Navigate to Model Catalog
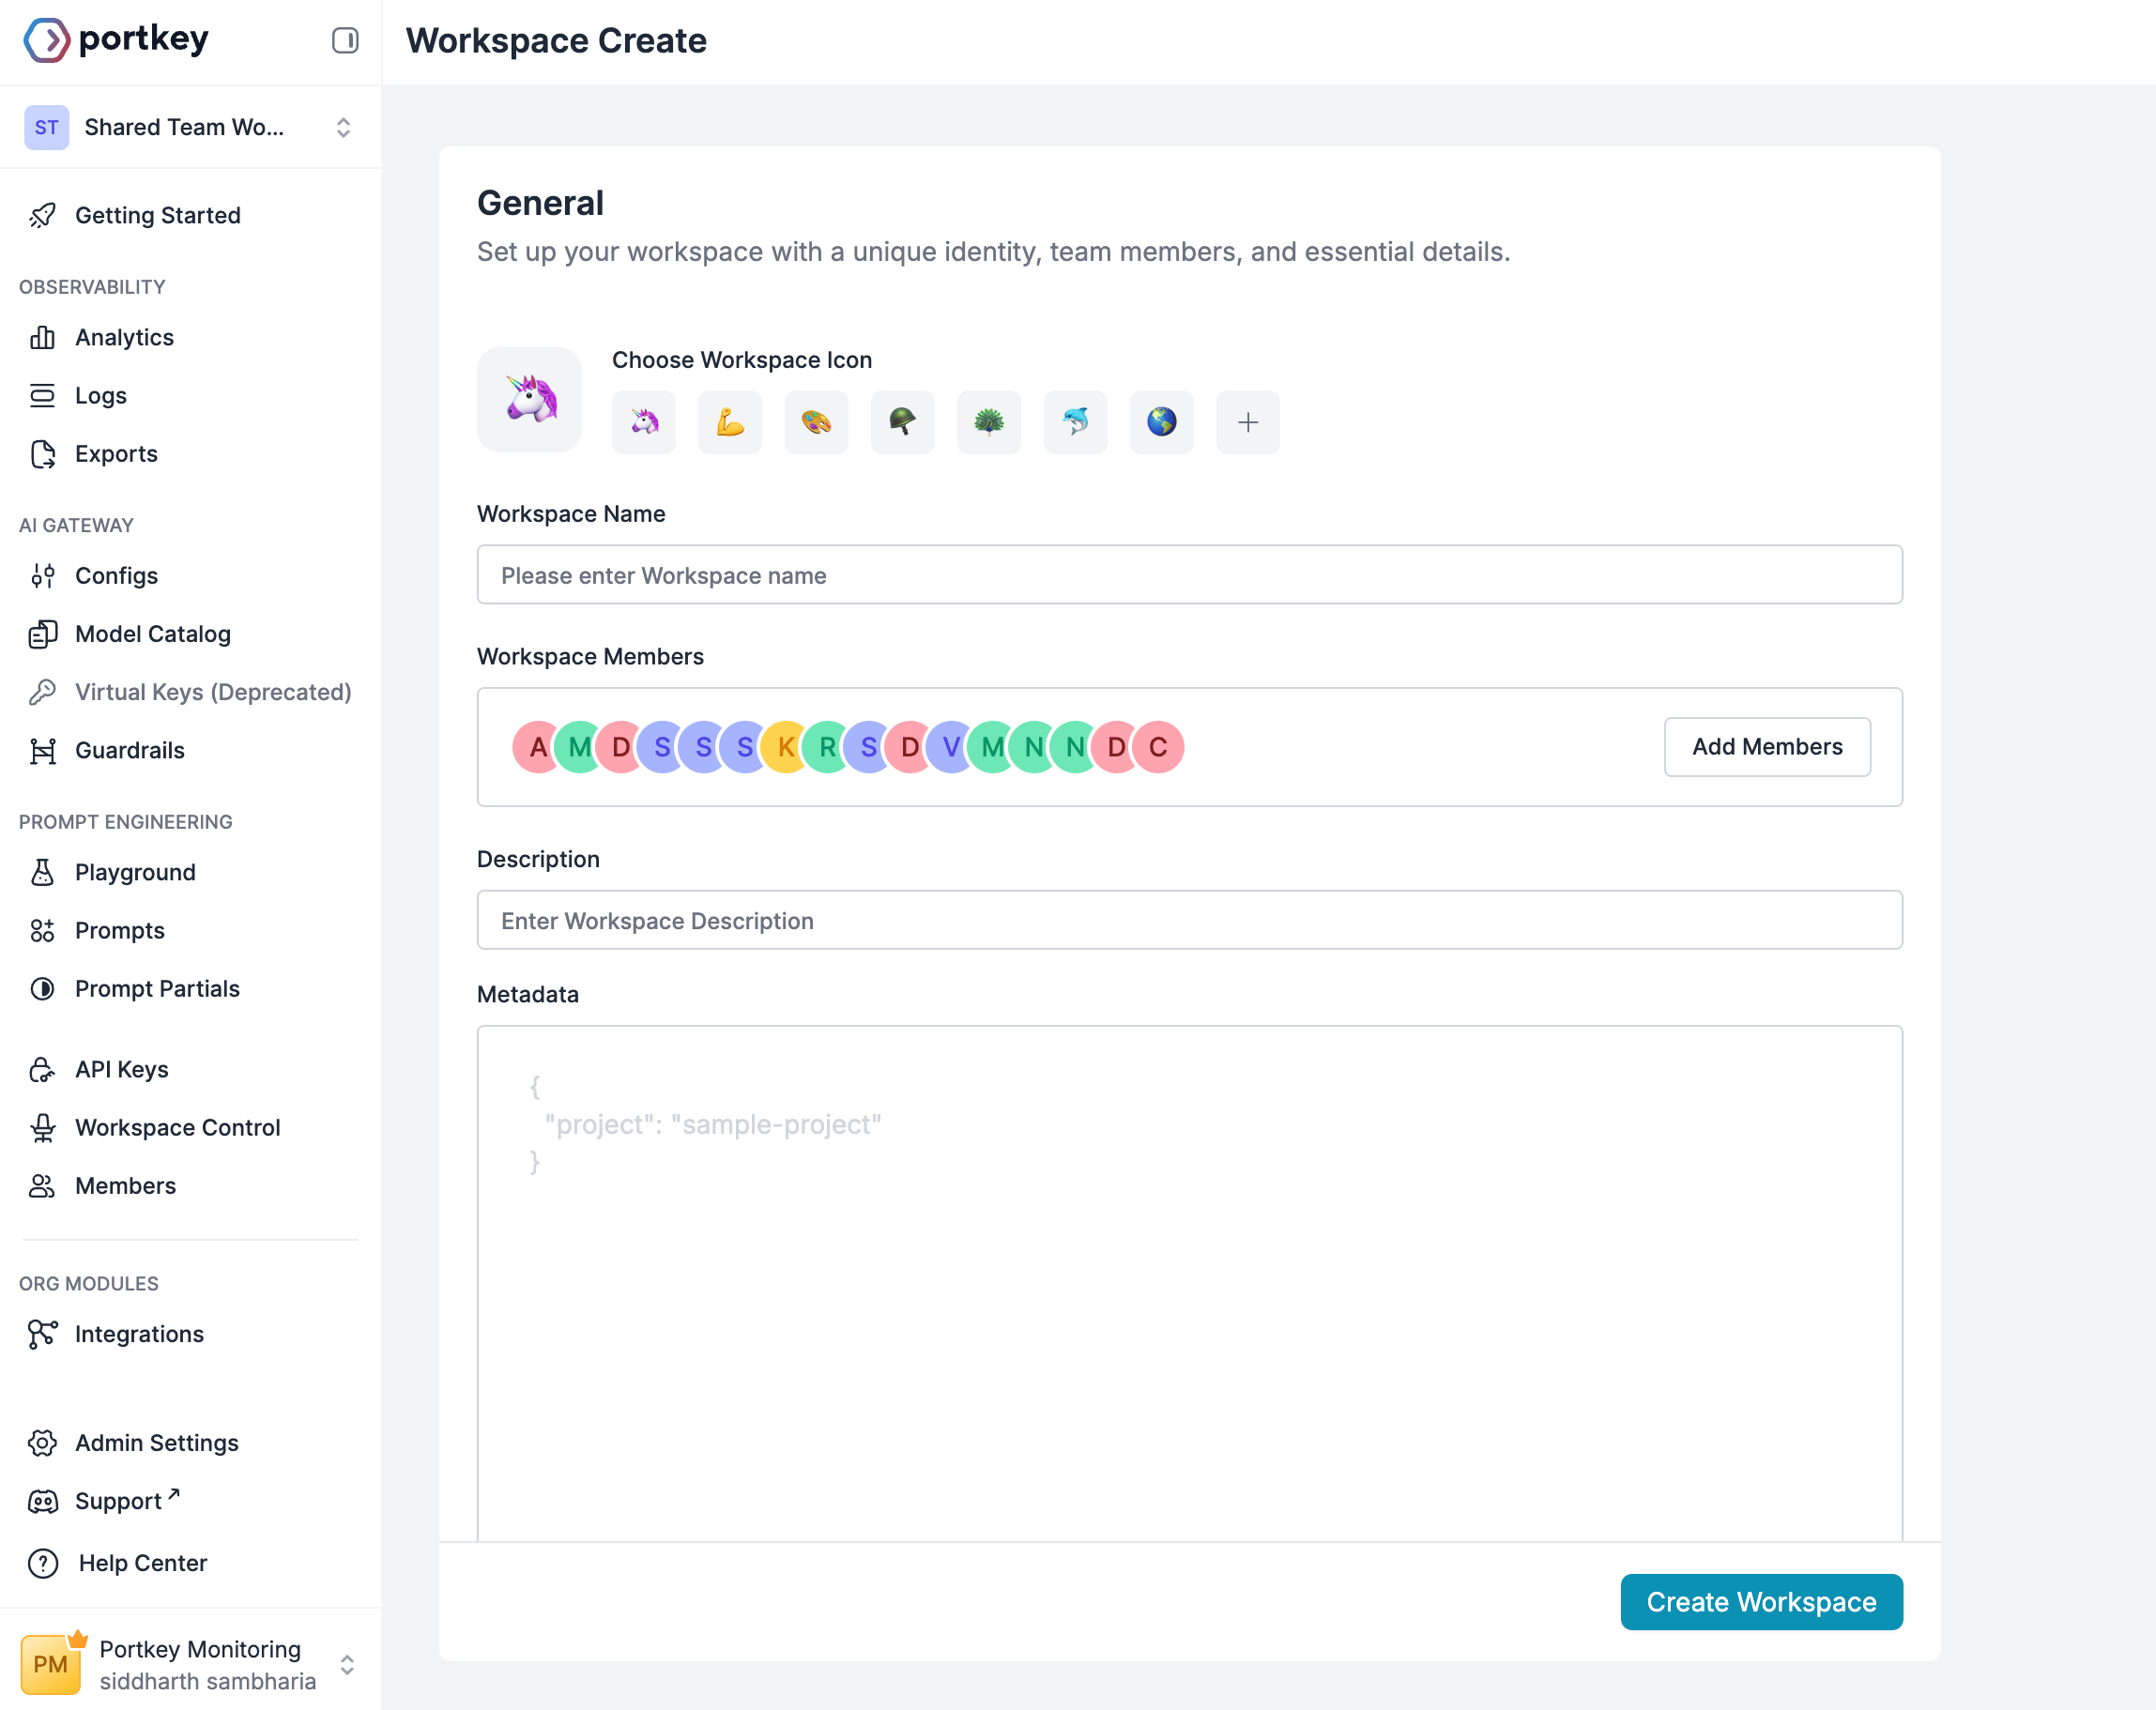Screen dimensions: 2156x1710 coord(152,634)
